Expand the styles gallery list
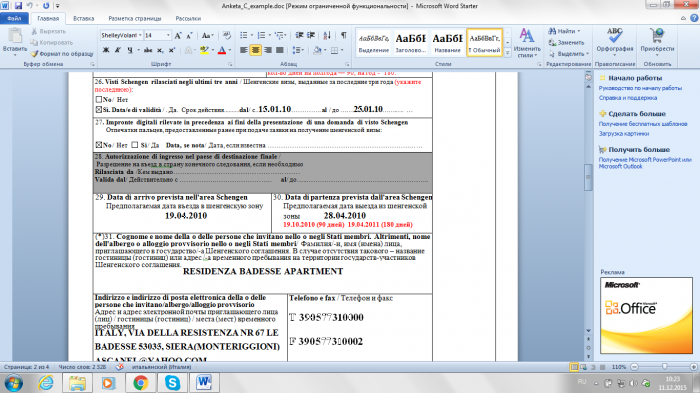This screenshot has height=393, width=700. tap(508, 53)
